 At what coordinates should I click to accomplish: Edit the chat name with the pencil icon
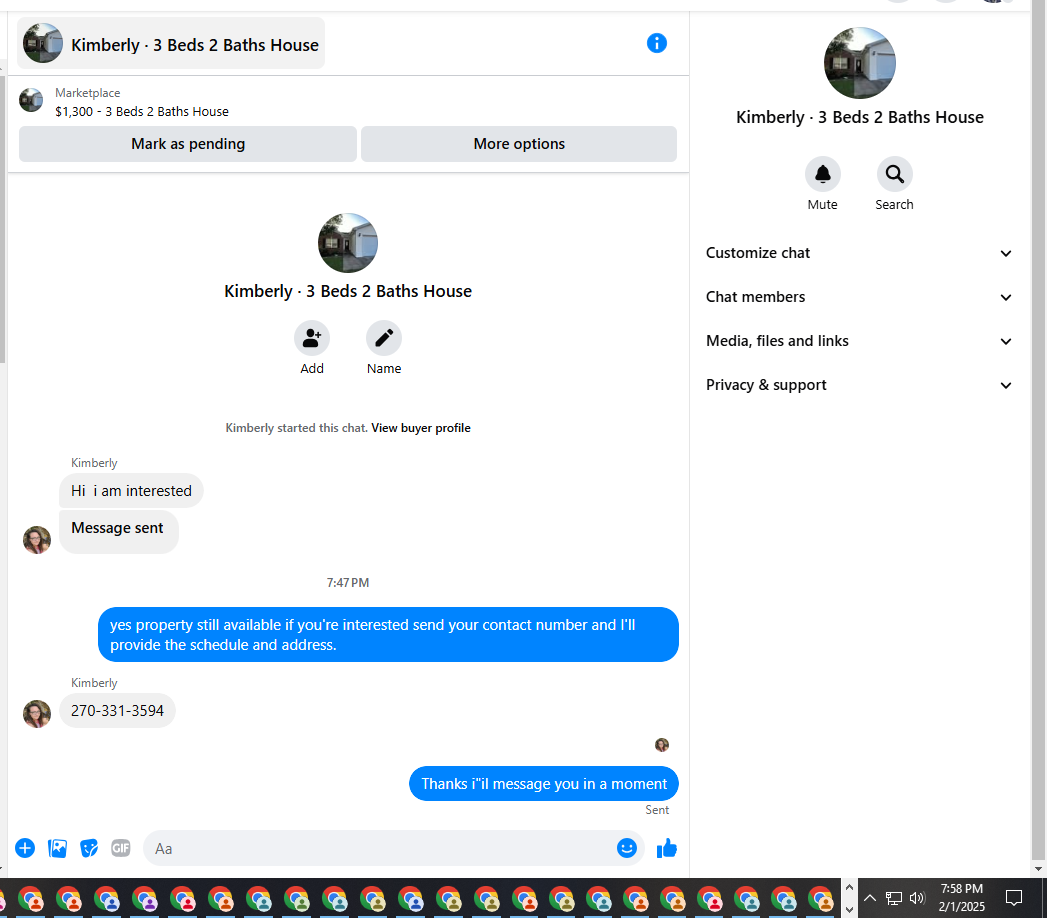384,338
